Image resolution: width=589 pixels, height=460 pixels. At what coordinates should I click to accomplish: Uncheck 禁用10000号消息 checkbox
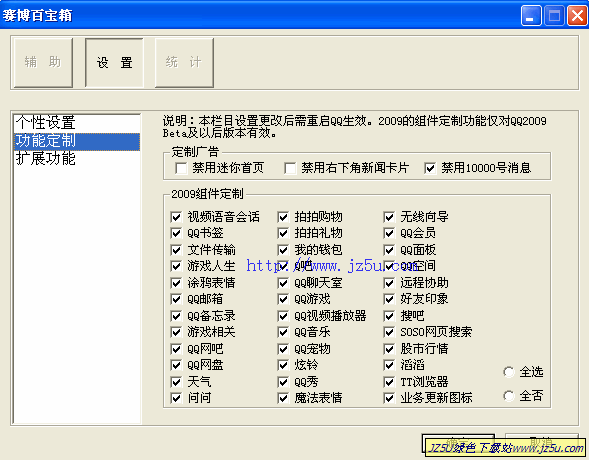[x=430, y=168]
